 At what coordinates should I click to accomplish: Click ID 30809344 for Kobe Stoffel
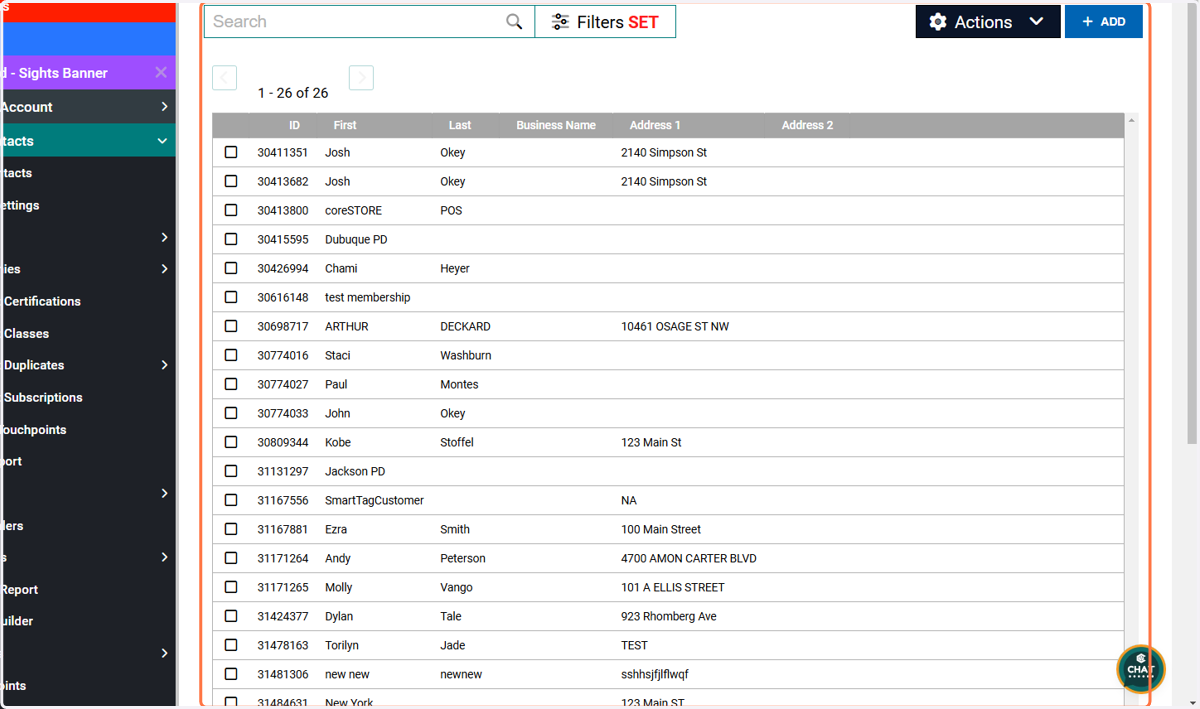[283, 442]
